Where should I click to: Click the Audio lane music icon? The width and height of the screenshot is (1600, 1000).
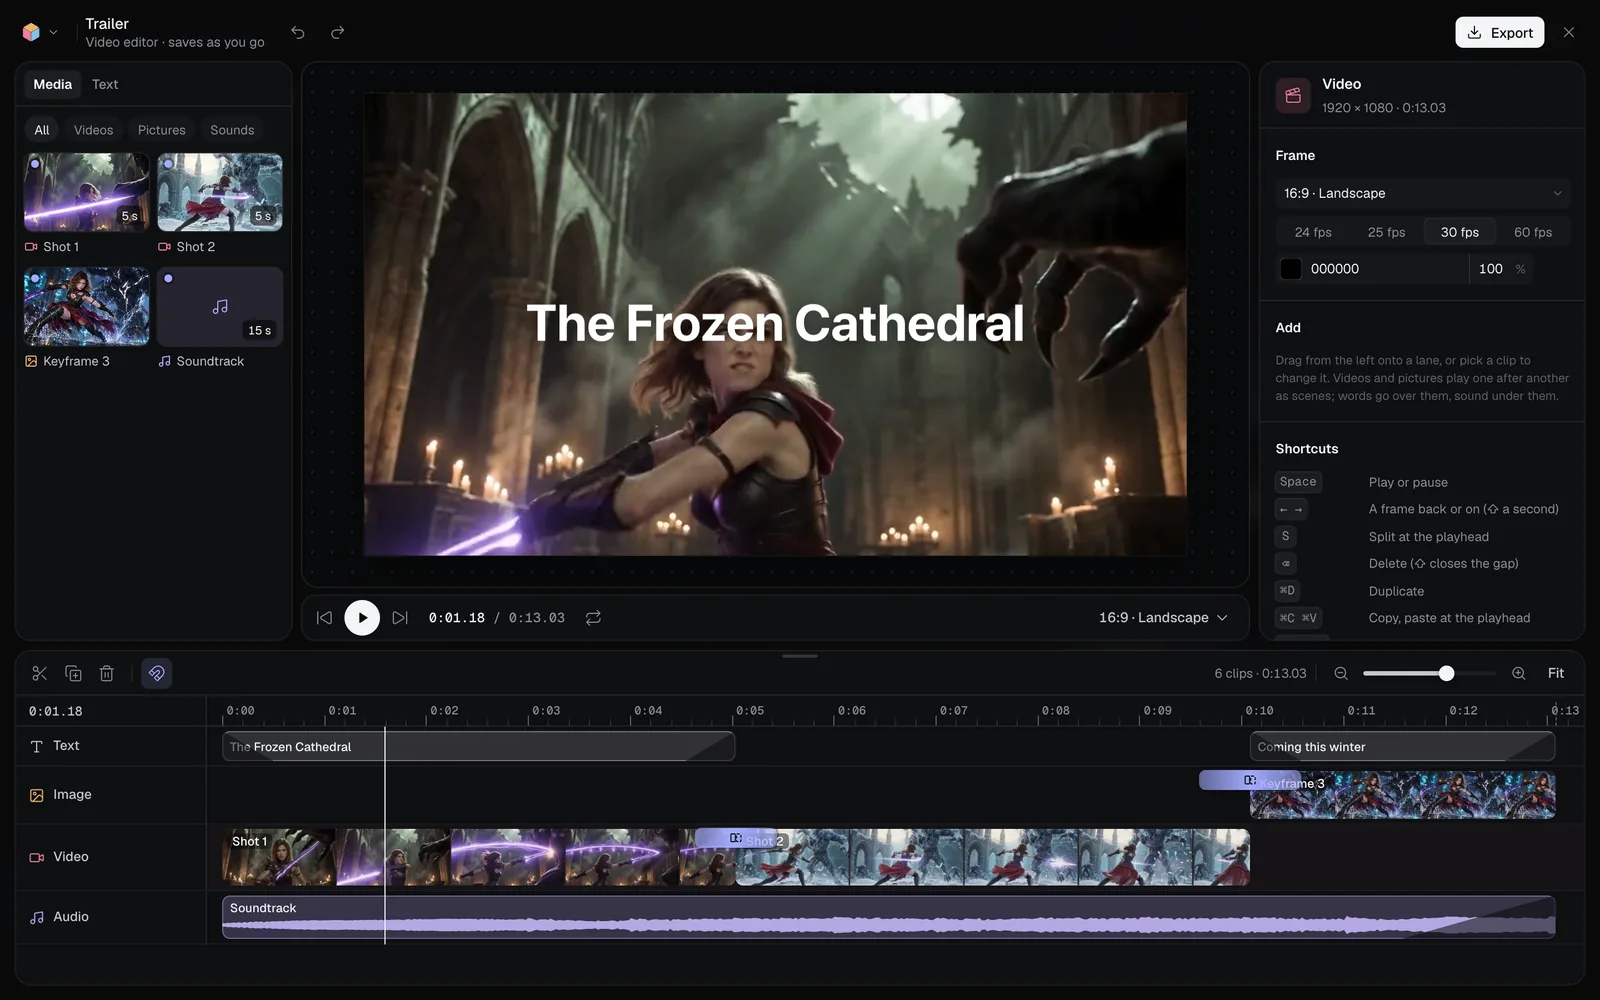(37, 917)
